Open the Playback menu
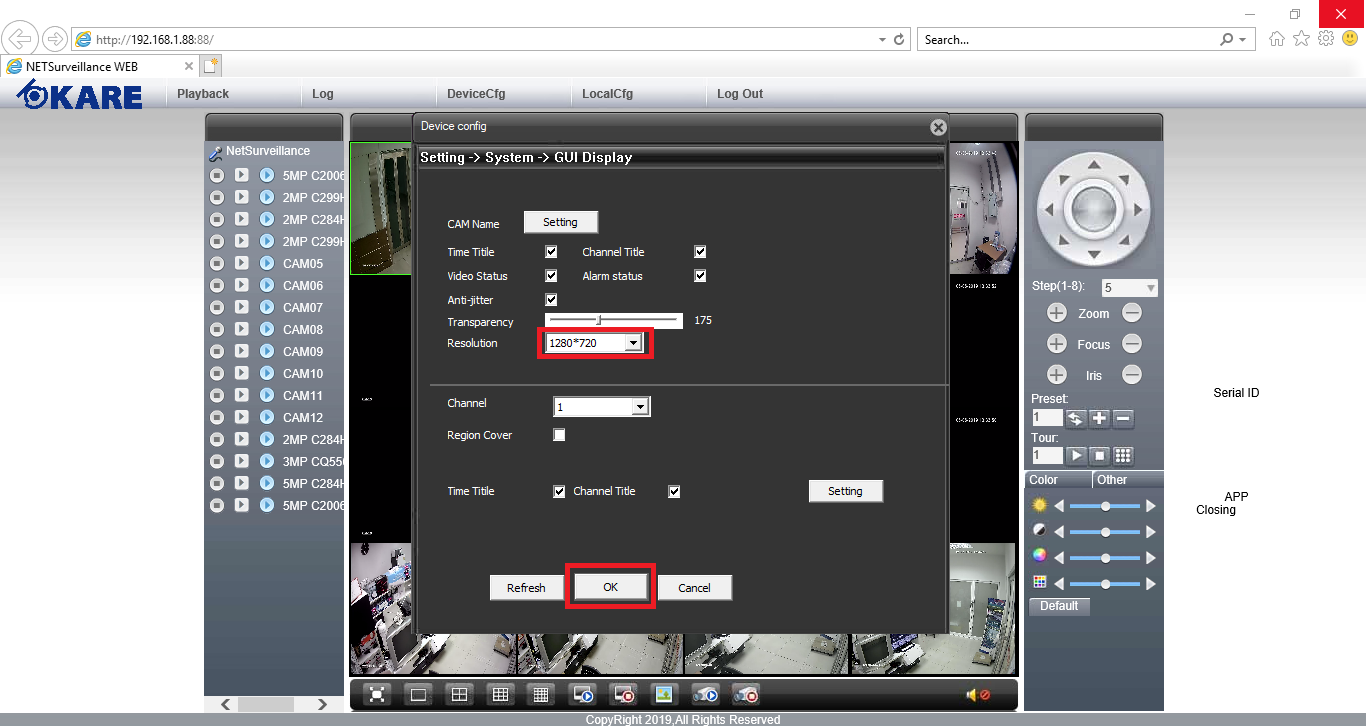1366x728 pixels. [203, 94]
